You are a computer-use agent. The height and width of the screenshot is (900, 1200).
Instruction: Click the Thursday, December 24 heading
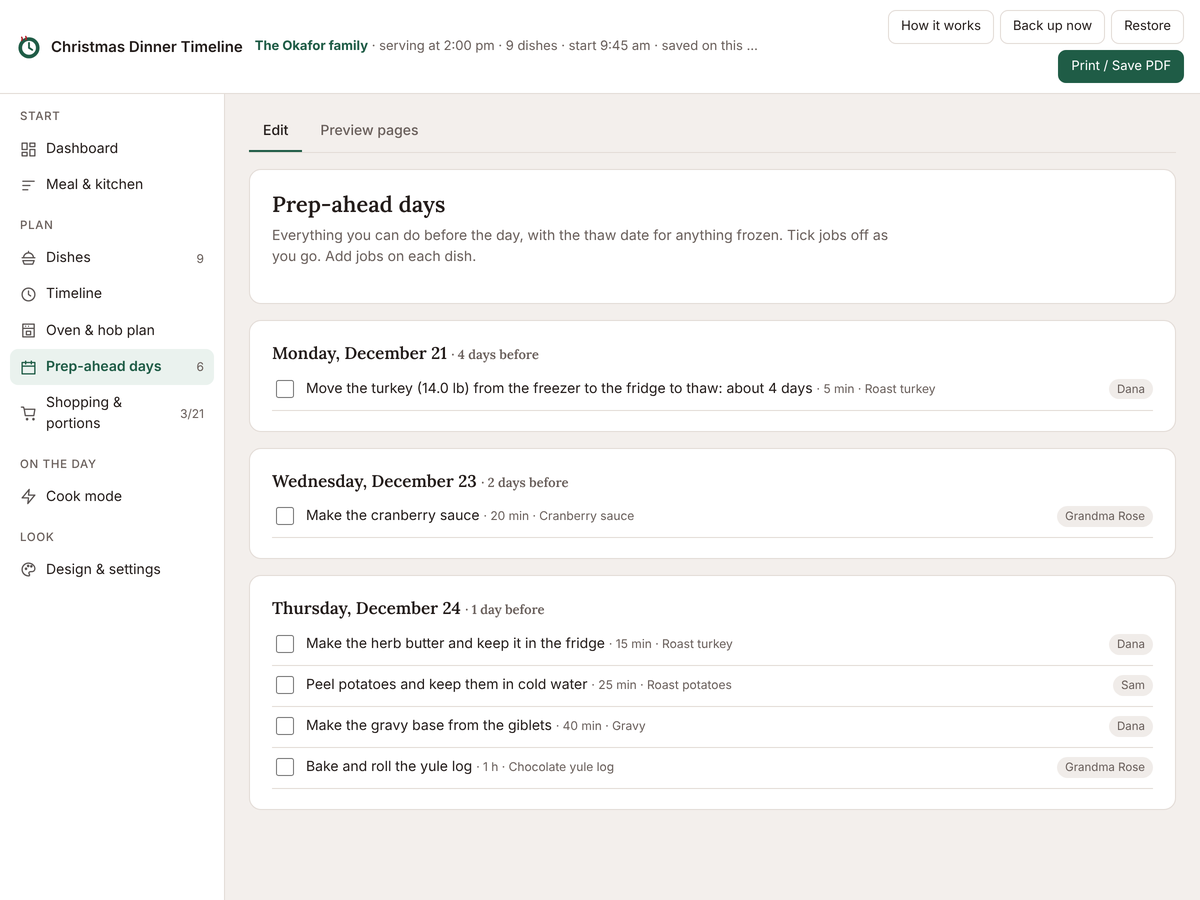(366, 609)
